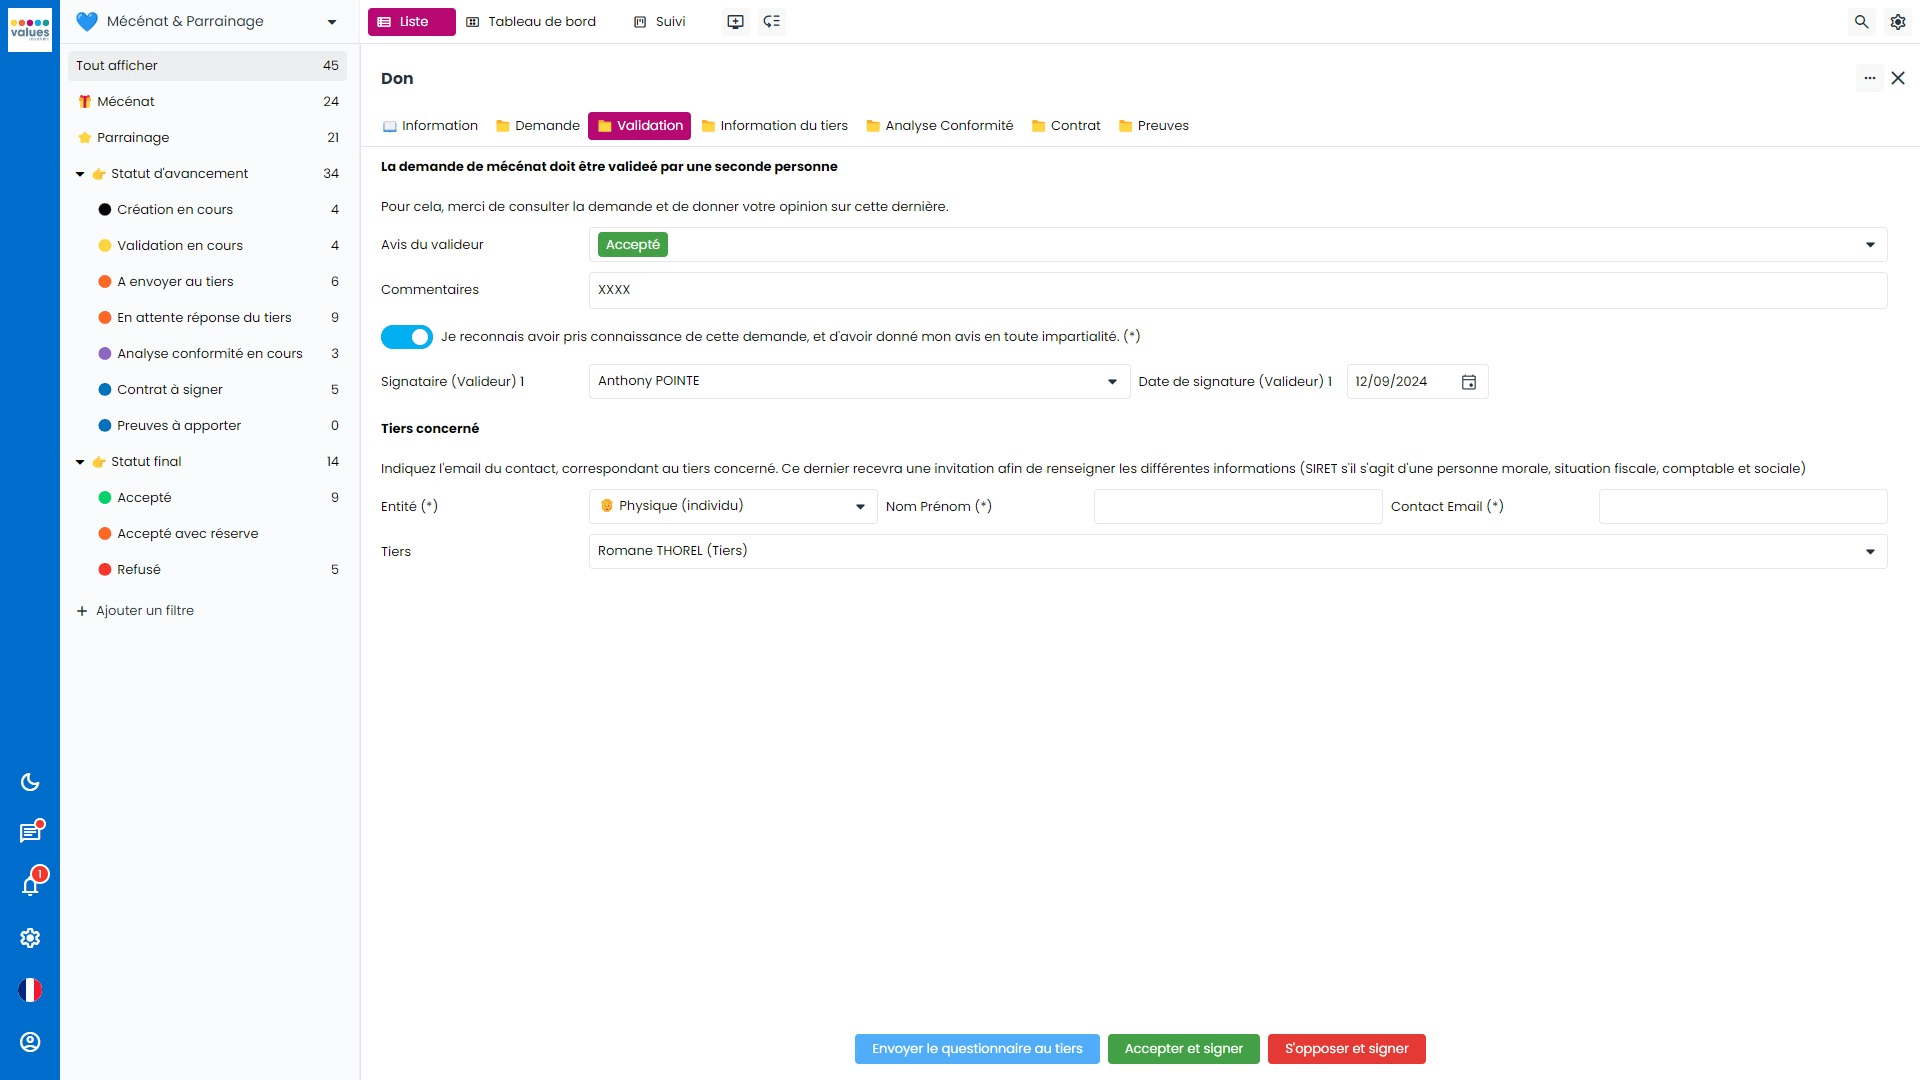Open search with the magnifier icon

coord(1860,21)
